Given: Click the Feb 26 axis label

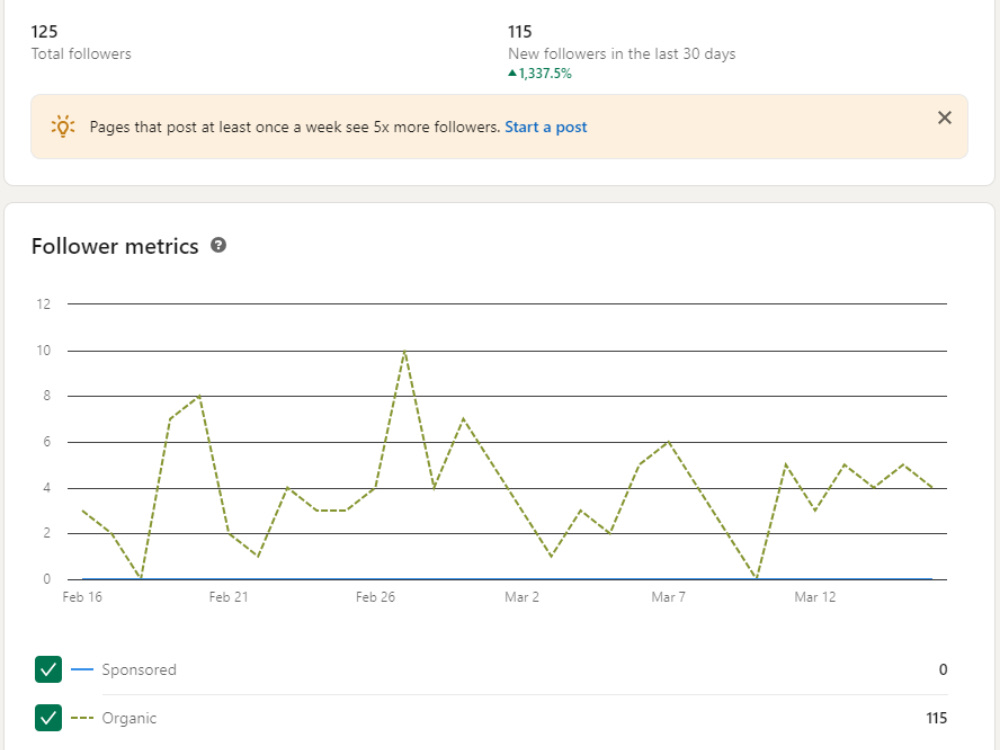Looking at the screenshot, I should pyautogui.click(x=375, y=597).
